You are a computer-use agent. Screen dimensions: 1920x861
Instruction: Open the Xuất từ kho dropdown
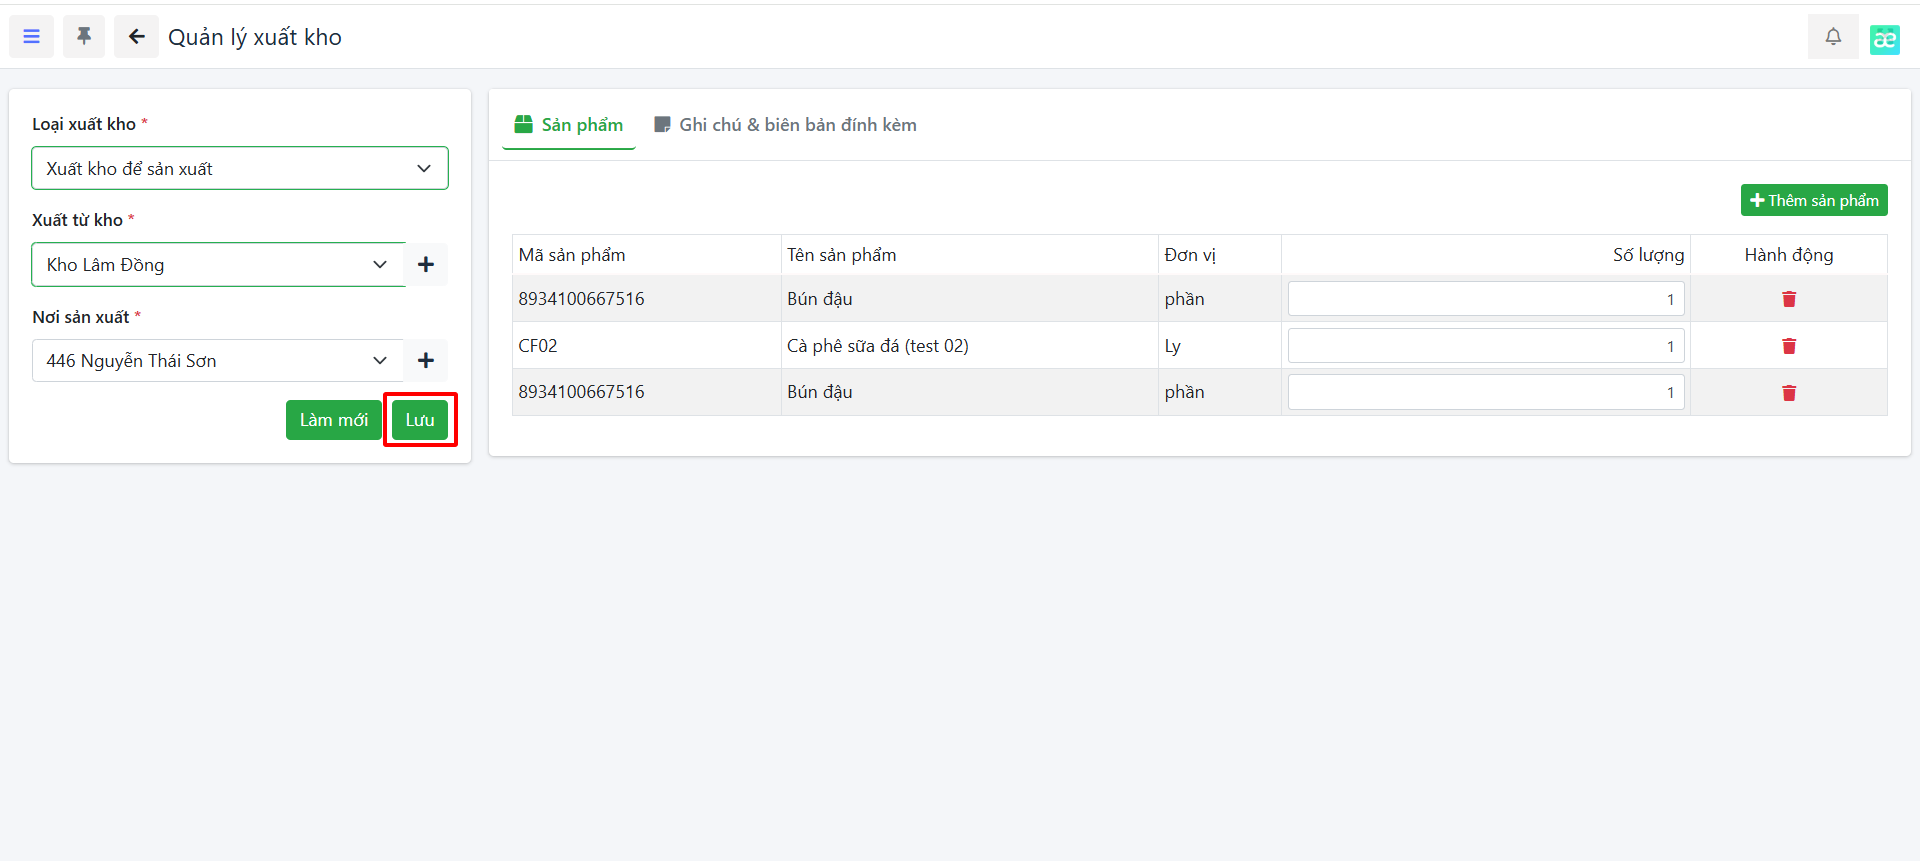point(218,265)
